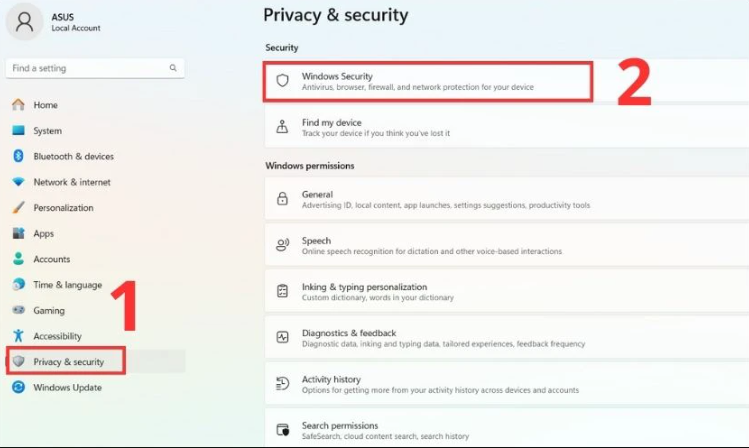This screenshot has height=448, width=749.
Task: Select Privacy & security in sidebar
Action: 68,361
